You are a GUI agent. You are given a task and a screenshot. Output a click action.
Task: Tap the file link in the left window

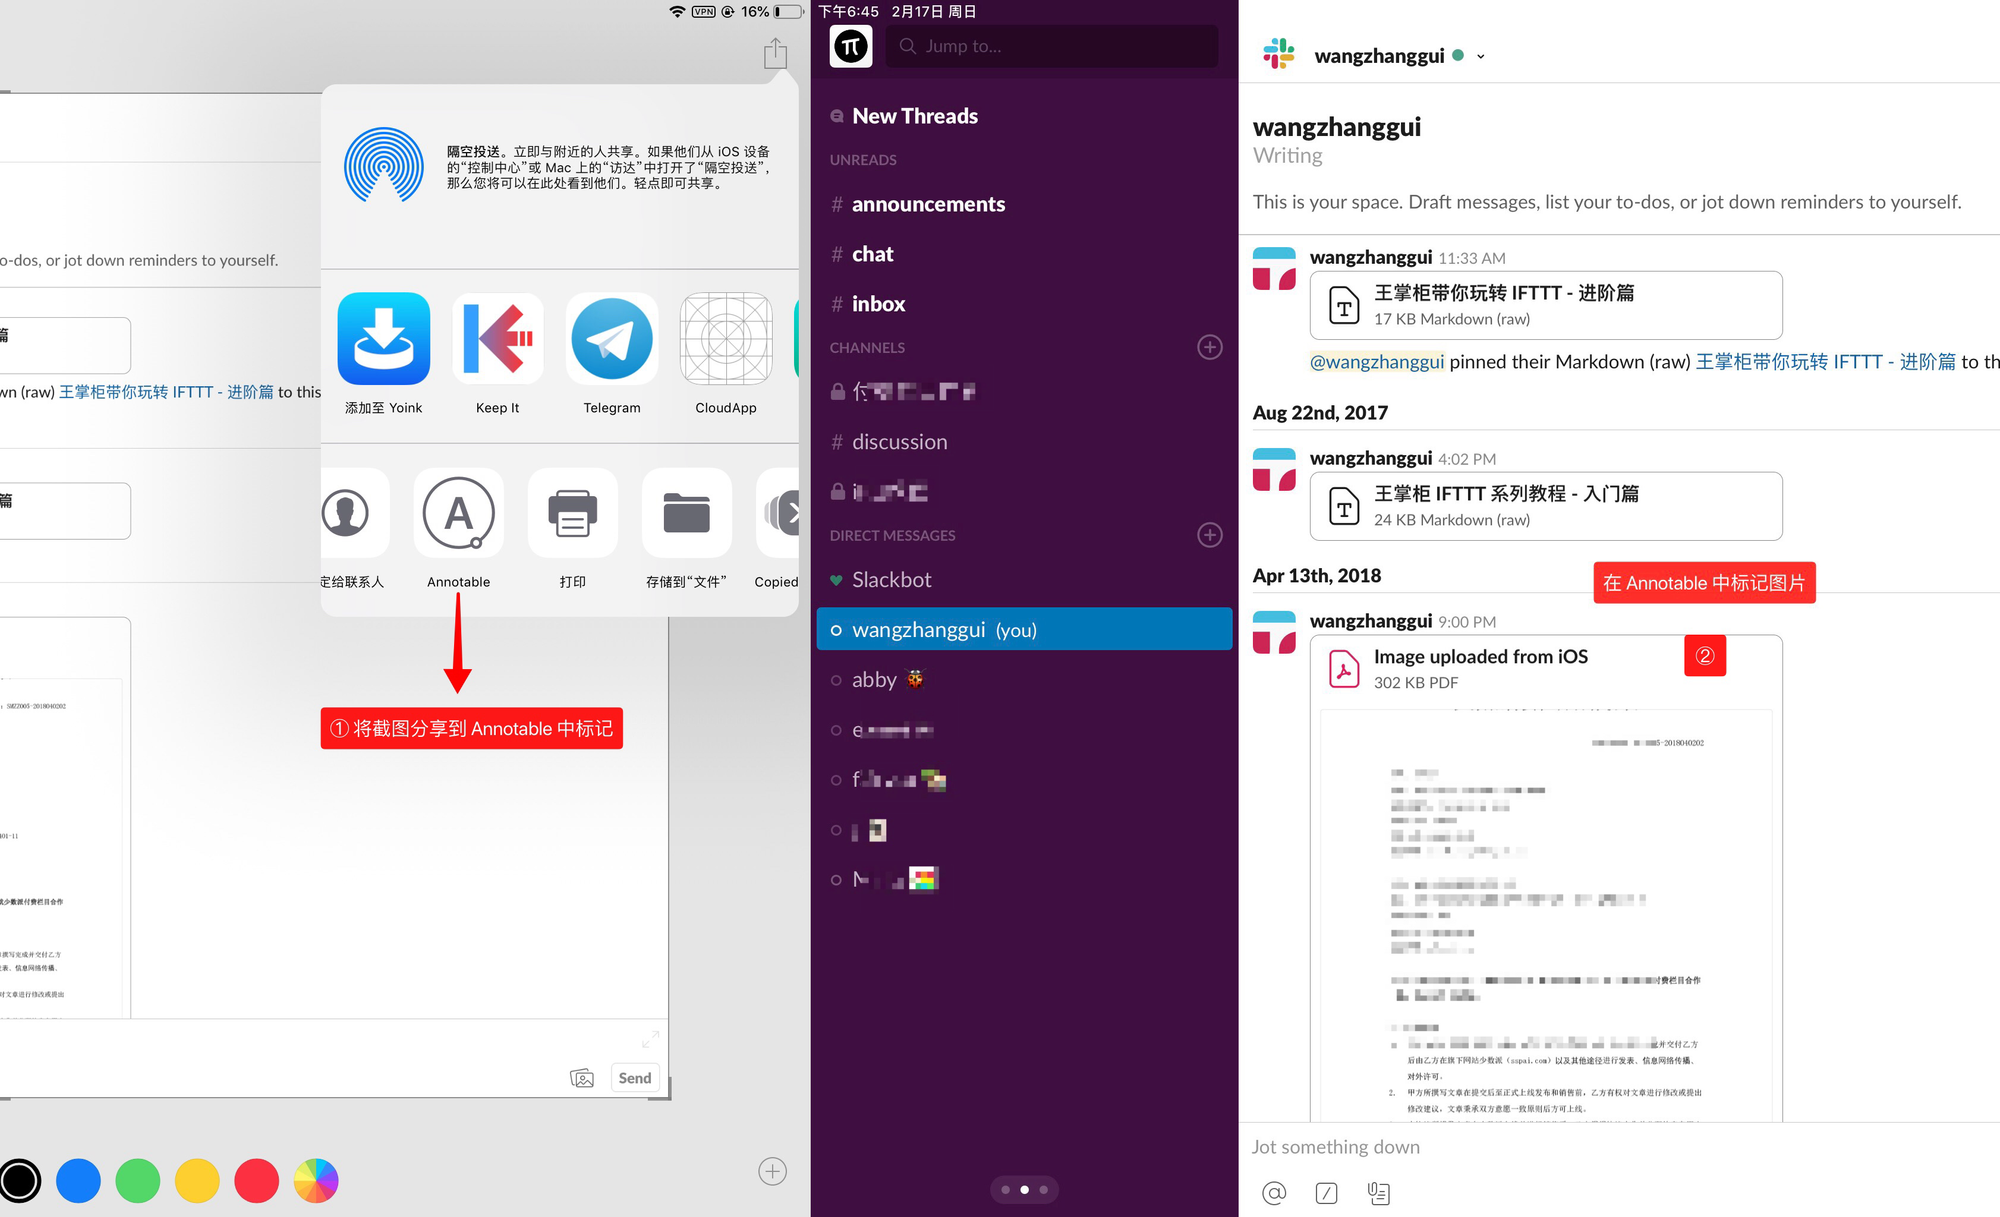(x=166, y=392)
